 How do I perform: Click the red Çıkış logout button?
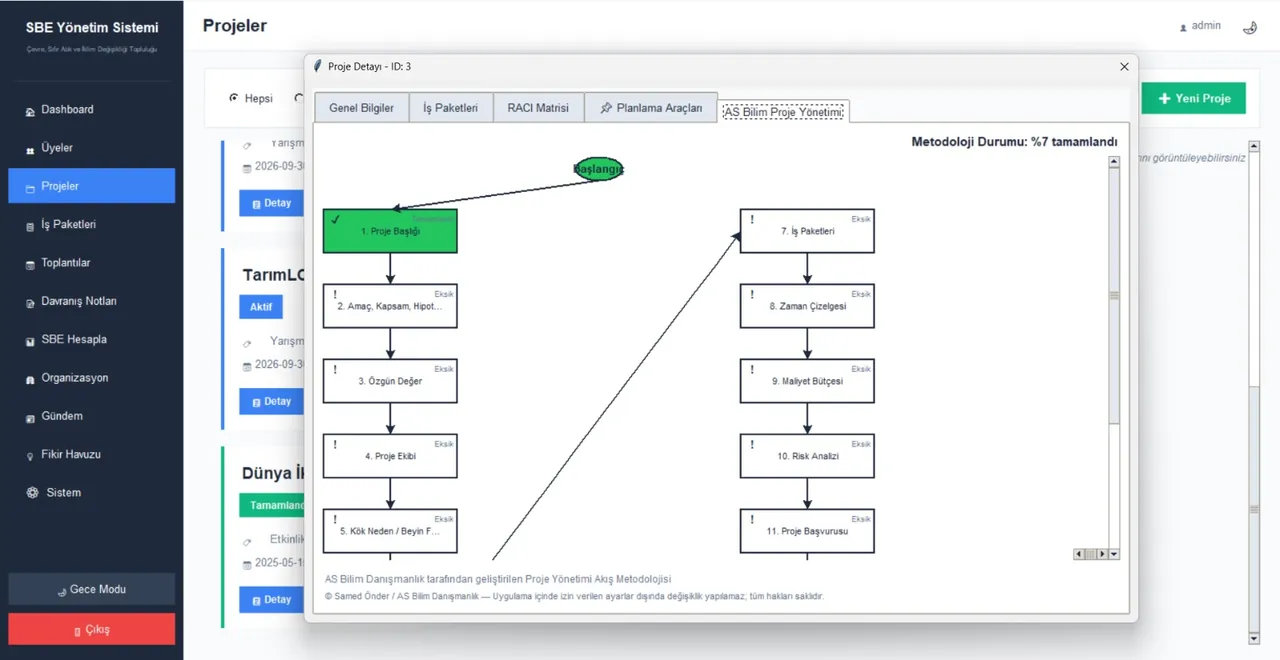tap(92, 630)
